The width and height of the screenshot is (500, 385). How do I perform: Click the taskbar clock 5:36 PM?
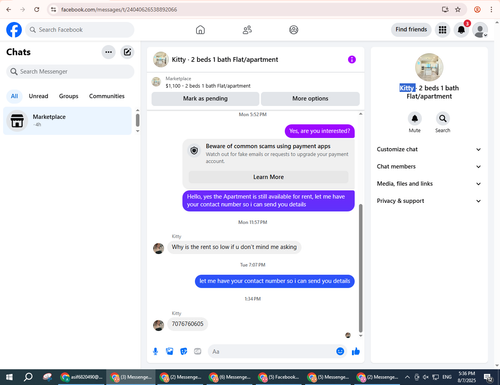point(467,377)
